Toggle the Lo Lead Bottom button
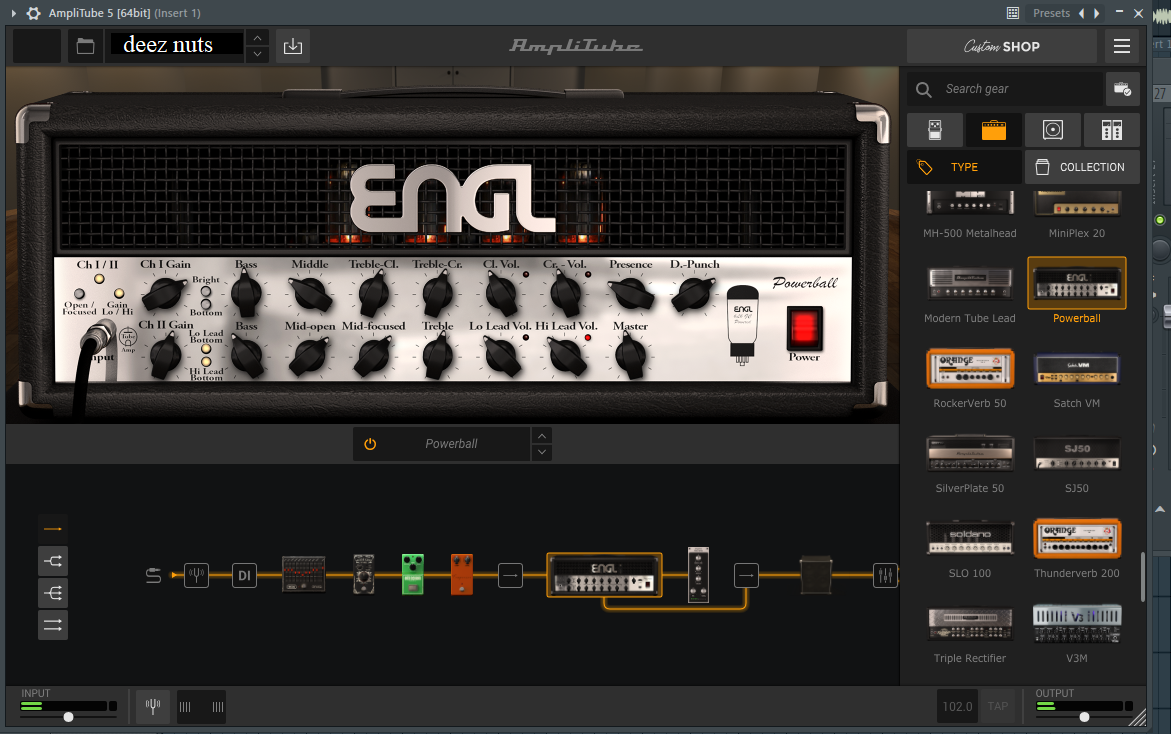Viewport: 1171px width, 734px height. coord(205,349)
